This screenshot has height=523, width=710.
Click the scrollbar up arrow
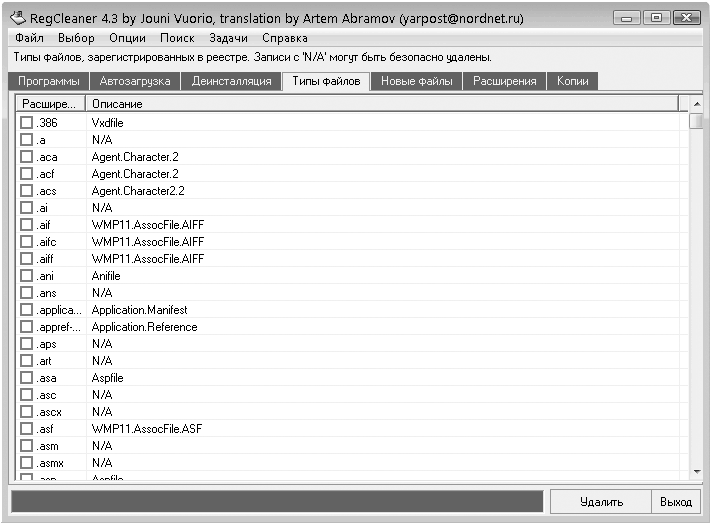[x=697, y=104]
